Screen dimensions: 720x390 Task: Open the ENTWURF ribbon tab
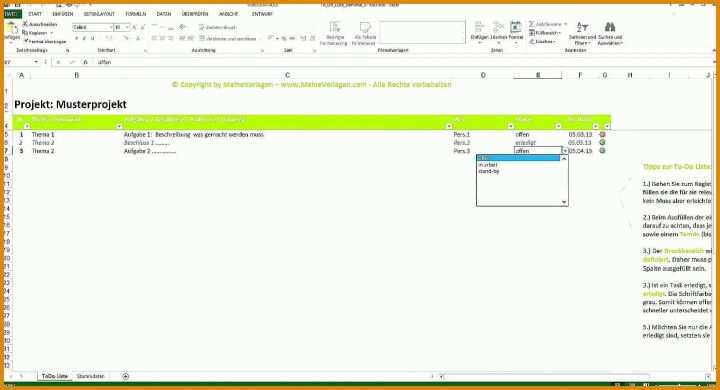pos(262,14)
